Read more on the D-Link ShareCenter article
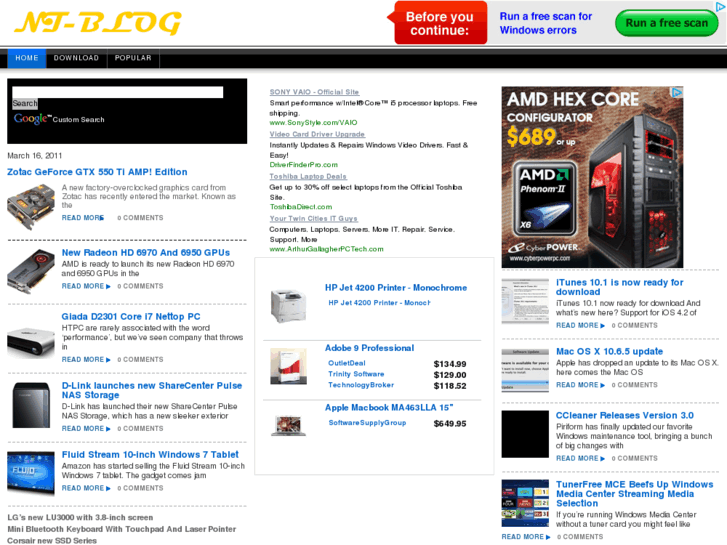Viewport: 727px width, 545px height. tap(86, 429)
